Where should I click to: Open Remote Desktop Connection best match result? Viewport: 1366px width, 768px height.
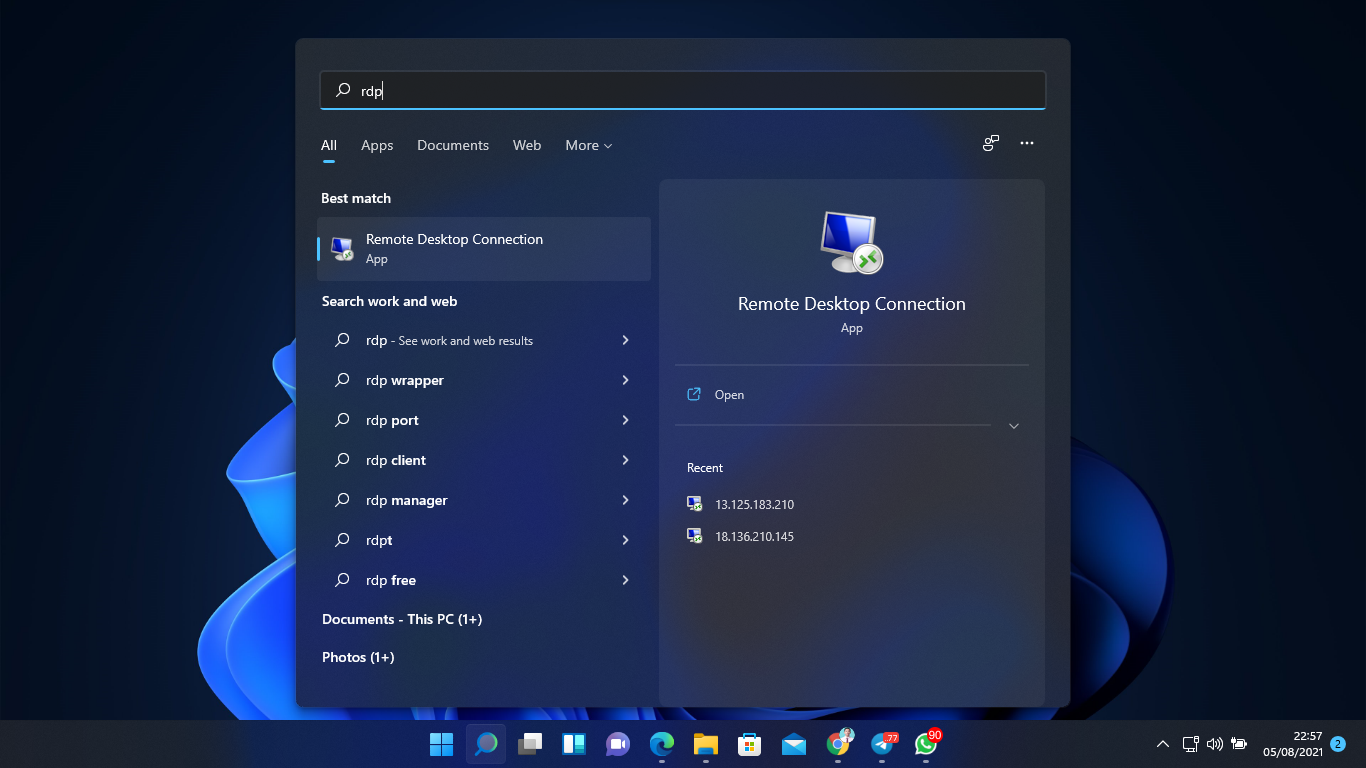[x=484, y=249]
